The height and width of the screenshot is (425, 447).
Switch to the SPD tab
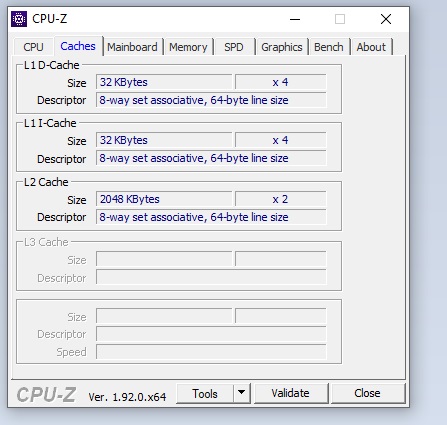pos(234,47)
